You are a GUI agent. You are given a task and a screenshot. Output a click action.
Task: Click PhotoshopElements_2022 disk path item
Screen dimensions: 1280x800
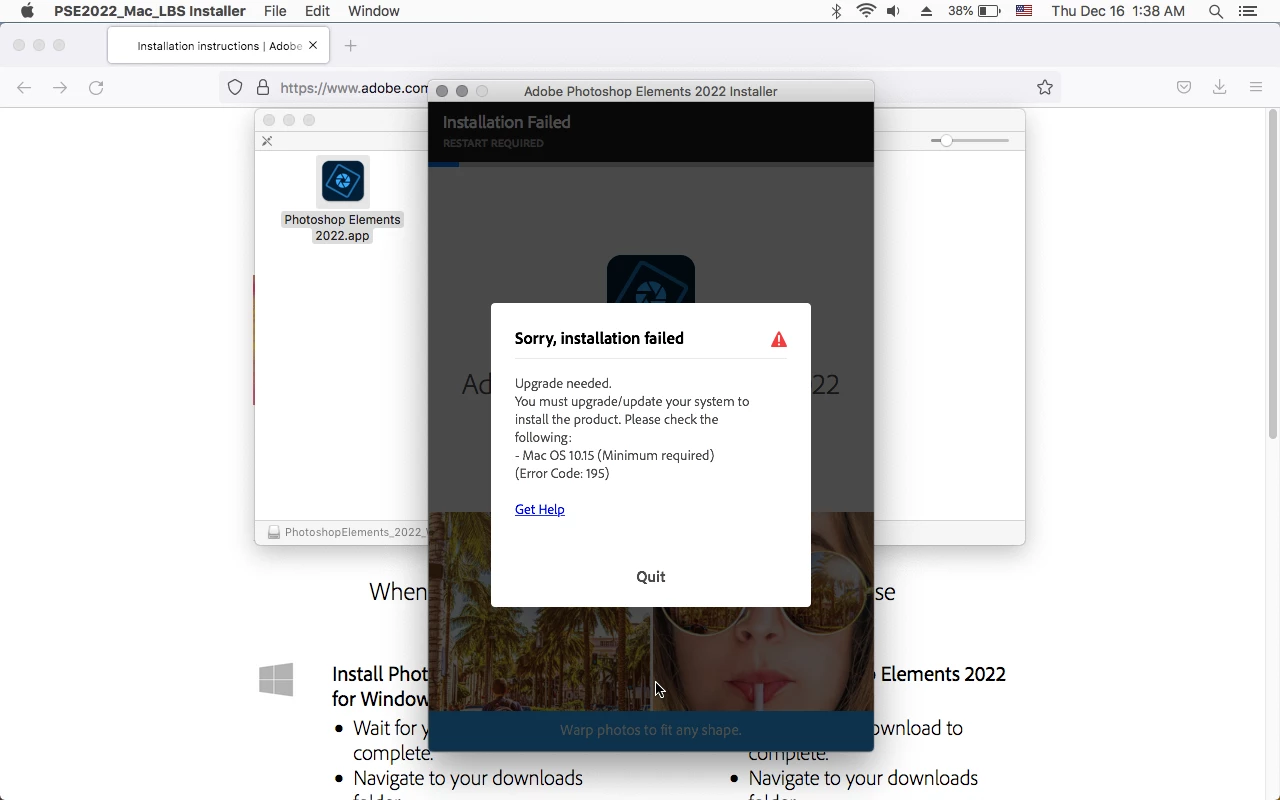[346, 532]
